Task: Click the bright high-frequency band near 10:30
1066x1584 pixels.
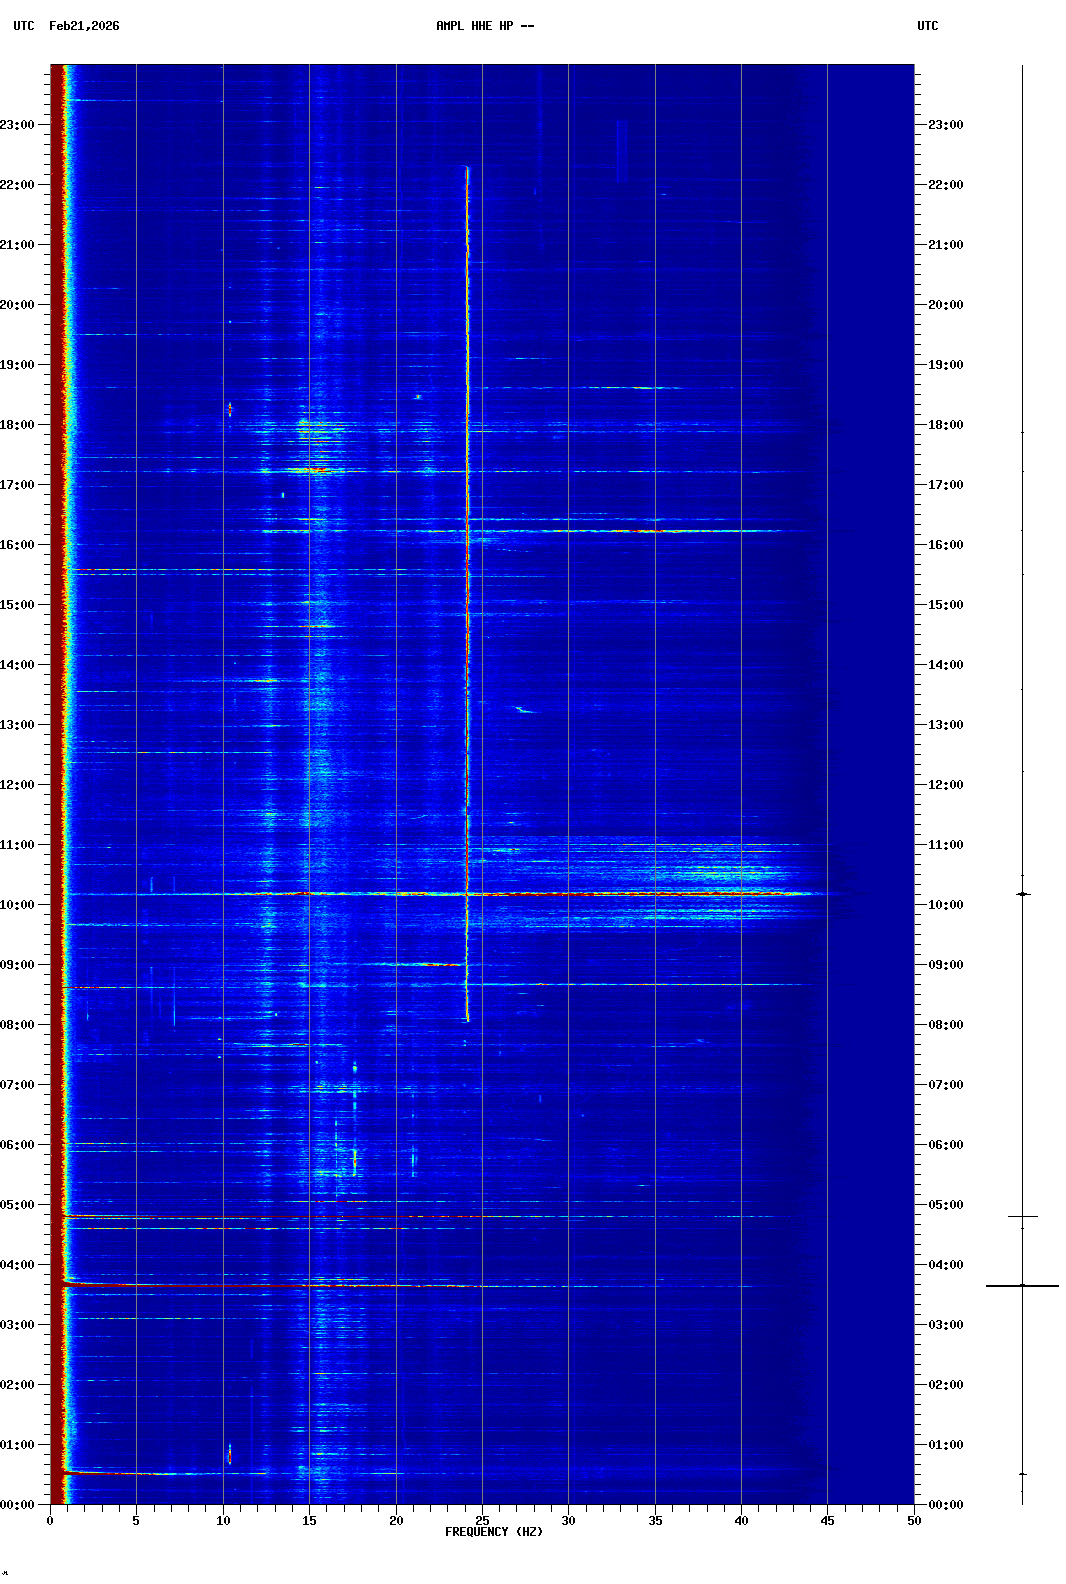Action: pyautogui.click(x=720, y=875)
